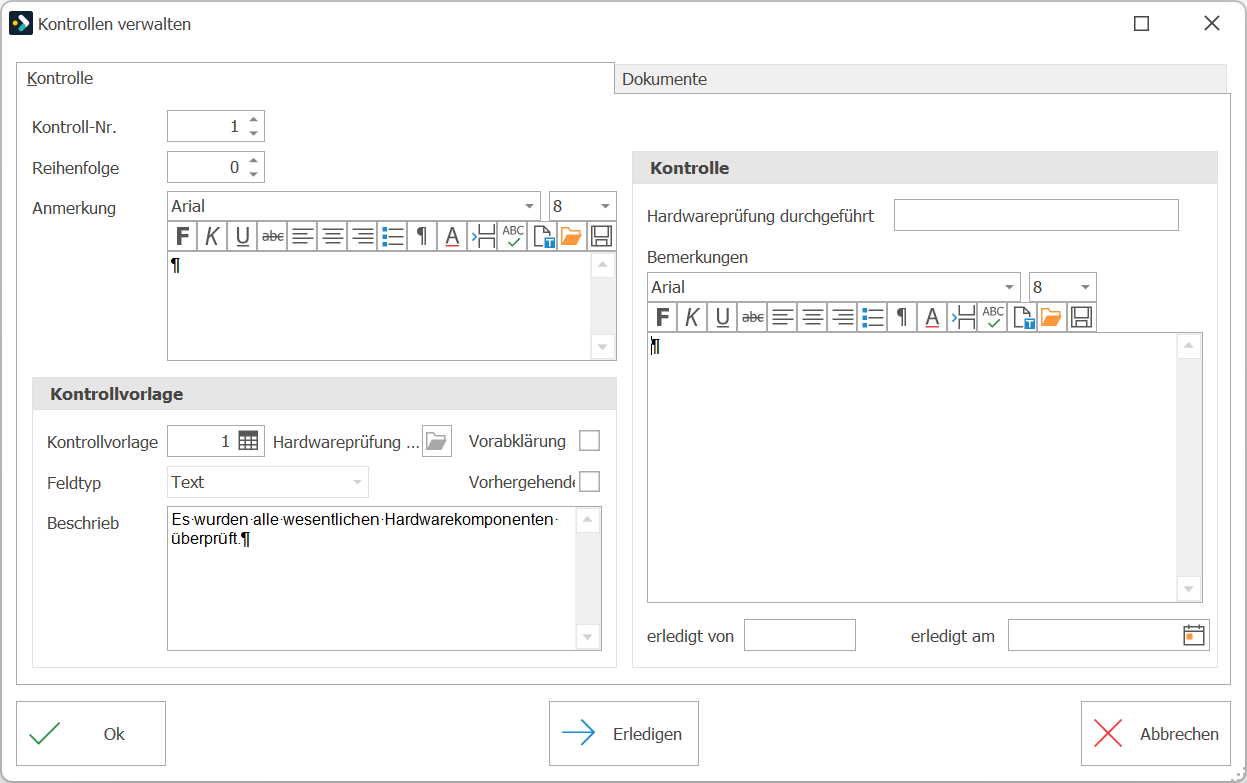Toggle underline in Bemerkungen toolbar
This screenshot has width=1247, height=783.
pos(722,317)
